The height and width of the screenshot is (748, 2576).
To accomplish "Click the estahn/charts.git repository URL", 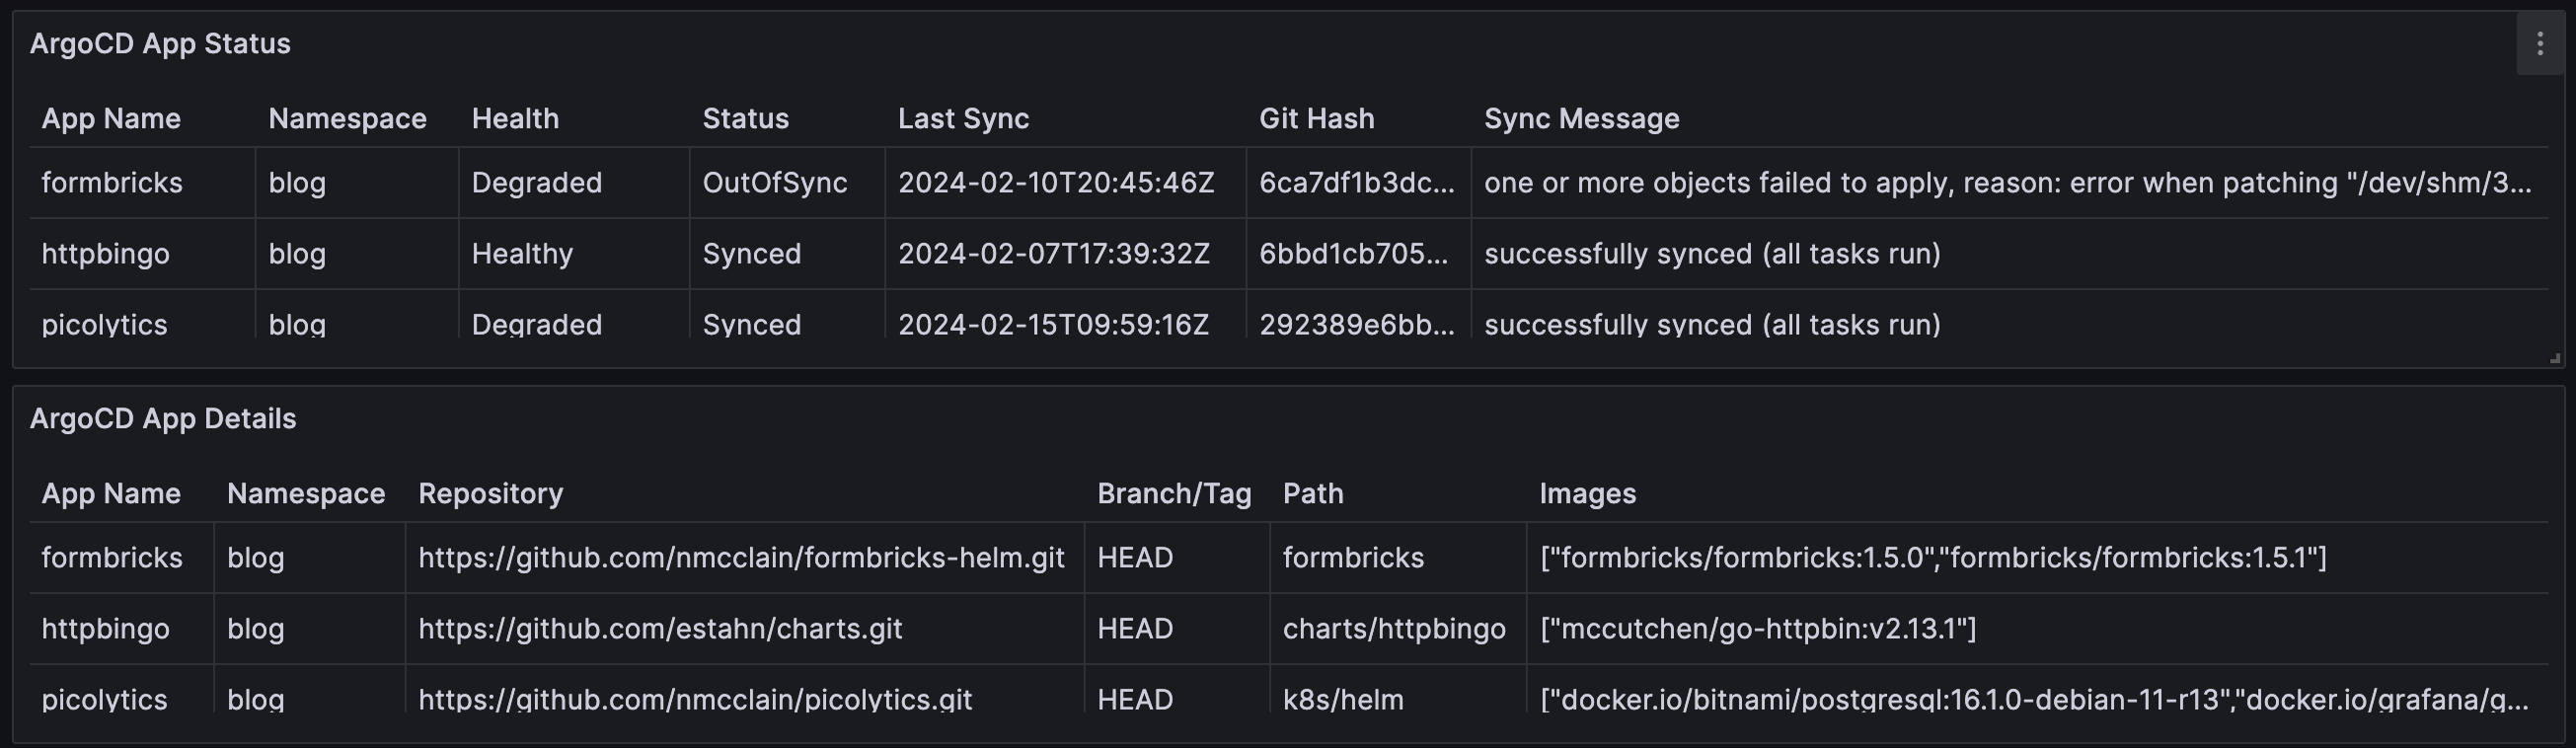I will (660, 629).
